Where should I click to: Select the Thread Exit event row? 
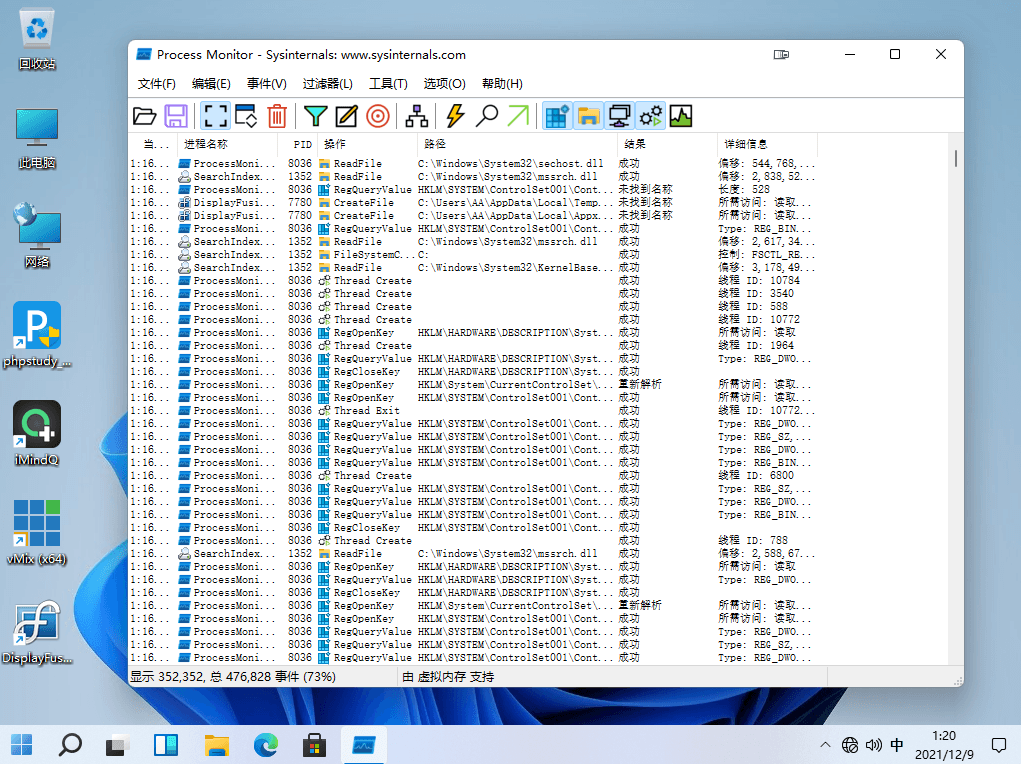(x=473, y=410)
